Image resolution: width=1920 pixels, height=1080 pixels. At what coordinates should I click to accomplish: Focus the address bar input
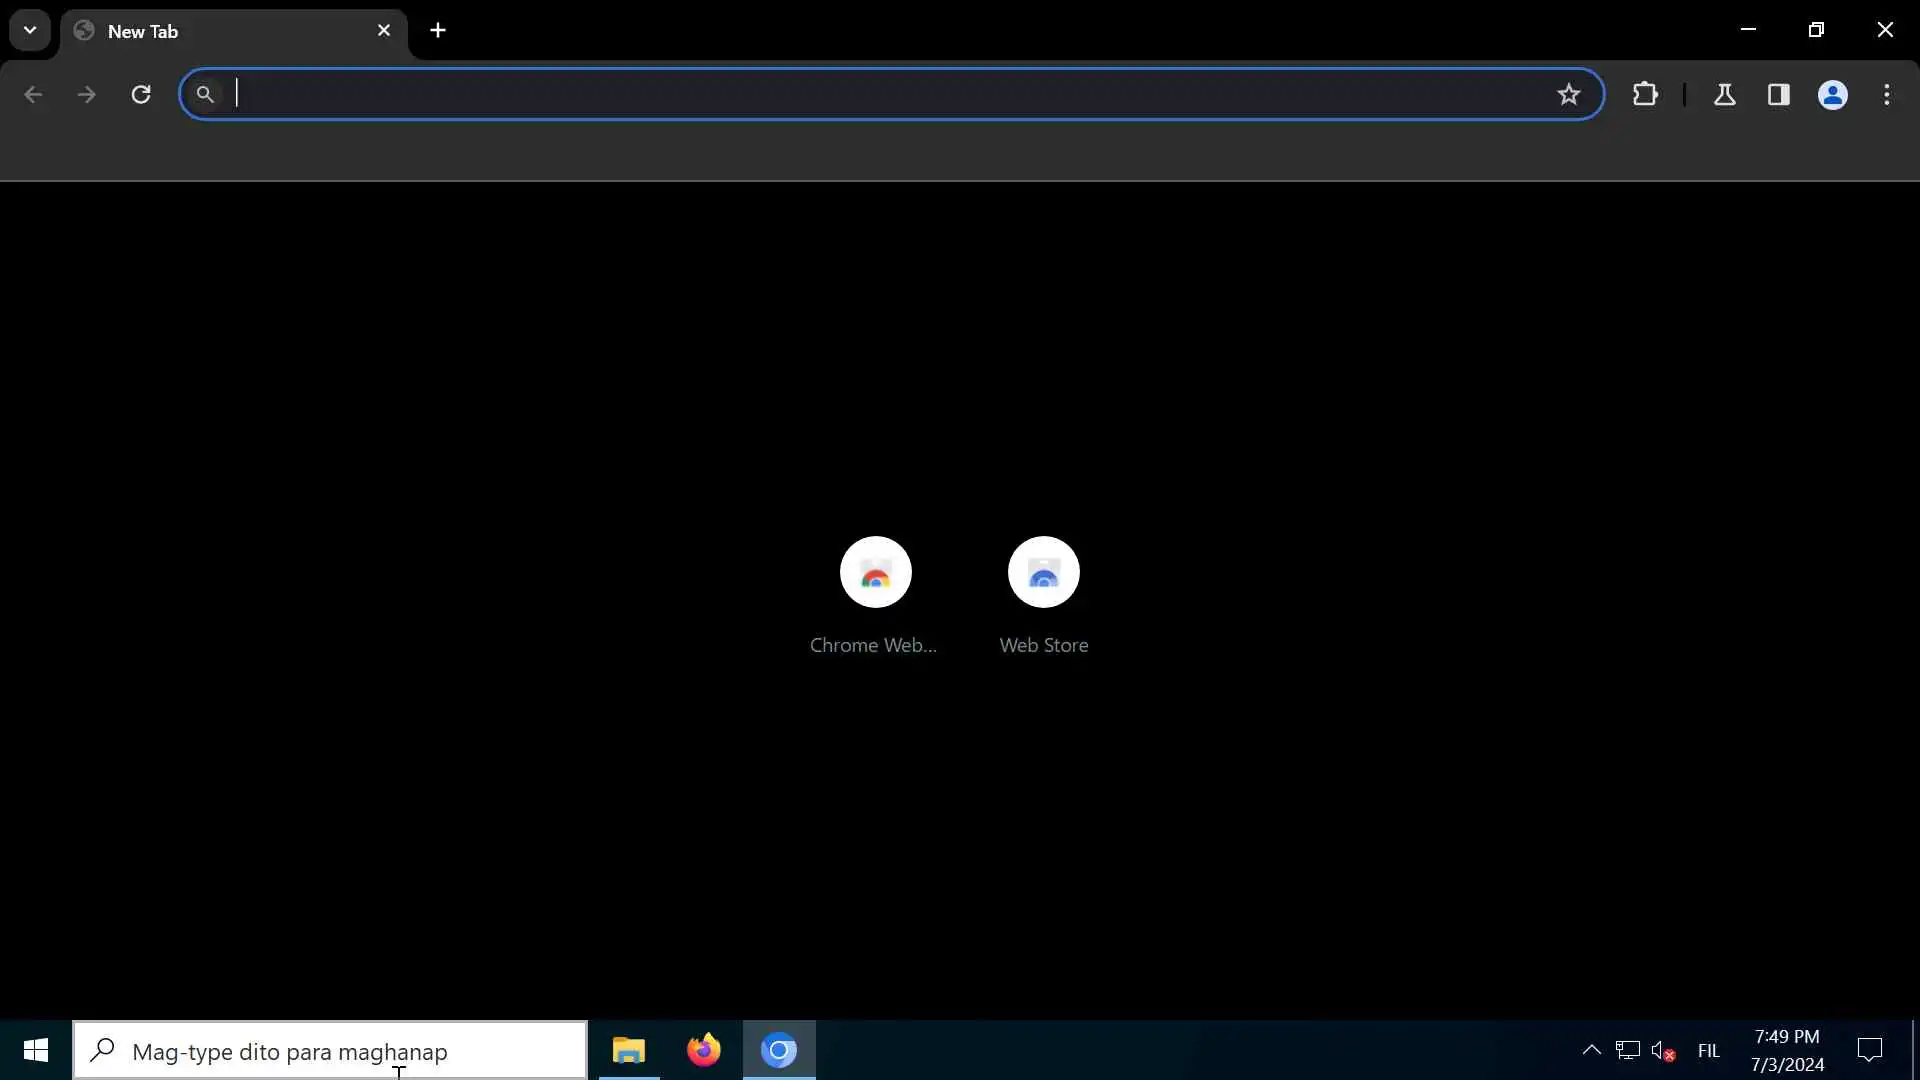tap(880, 94)
